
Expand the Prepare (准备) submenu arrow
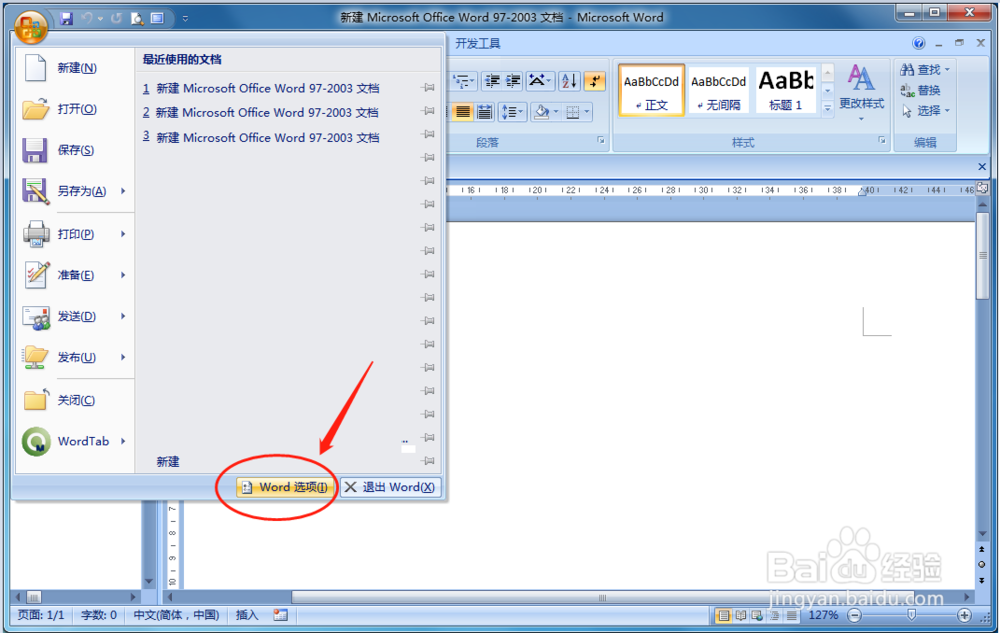pos(123,275)
